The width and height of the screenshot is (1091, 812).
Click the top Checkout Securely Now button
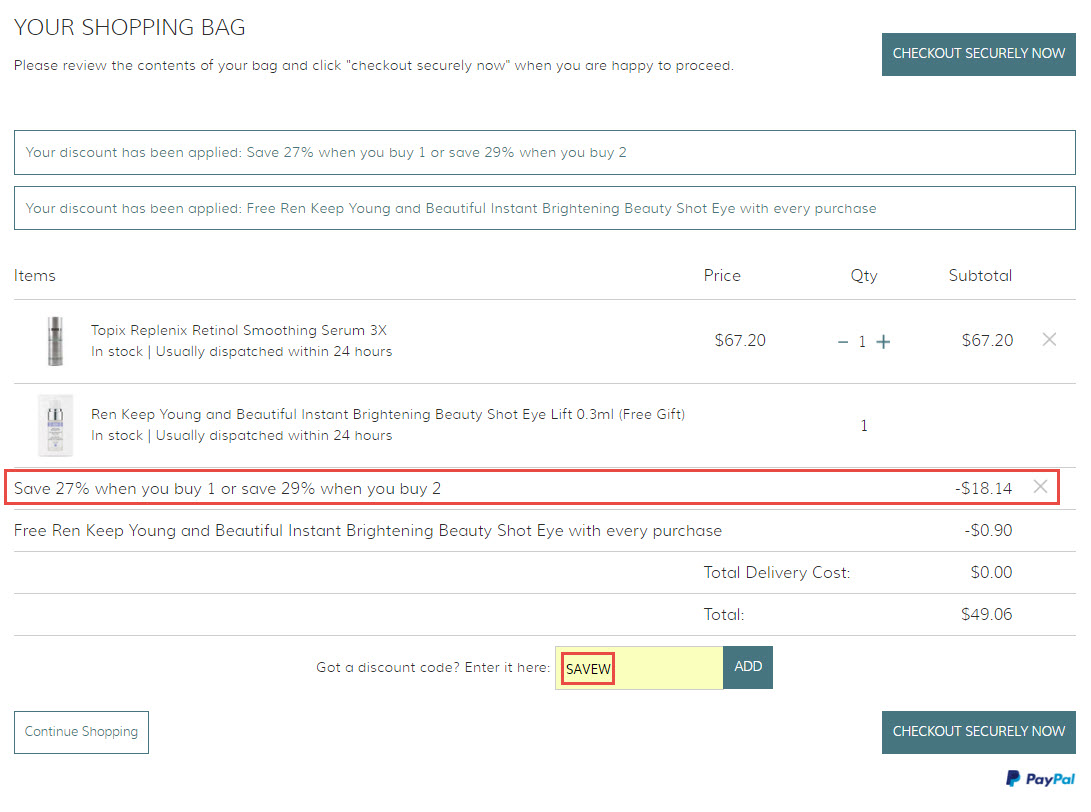coord(978,54)
